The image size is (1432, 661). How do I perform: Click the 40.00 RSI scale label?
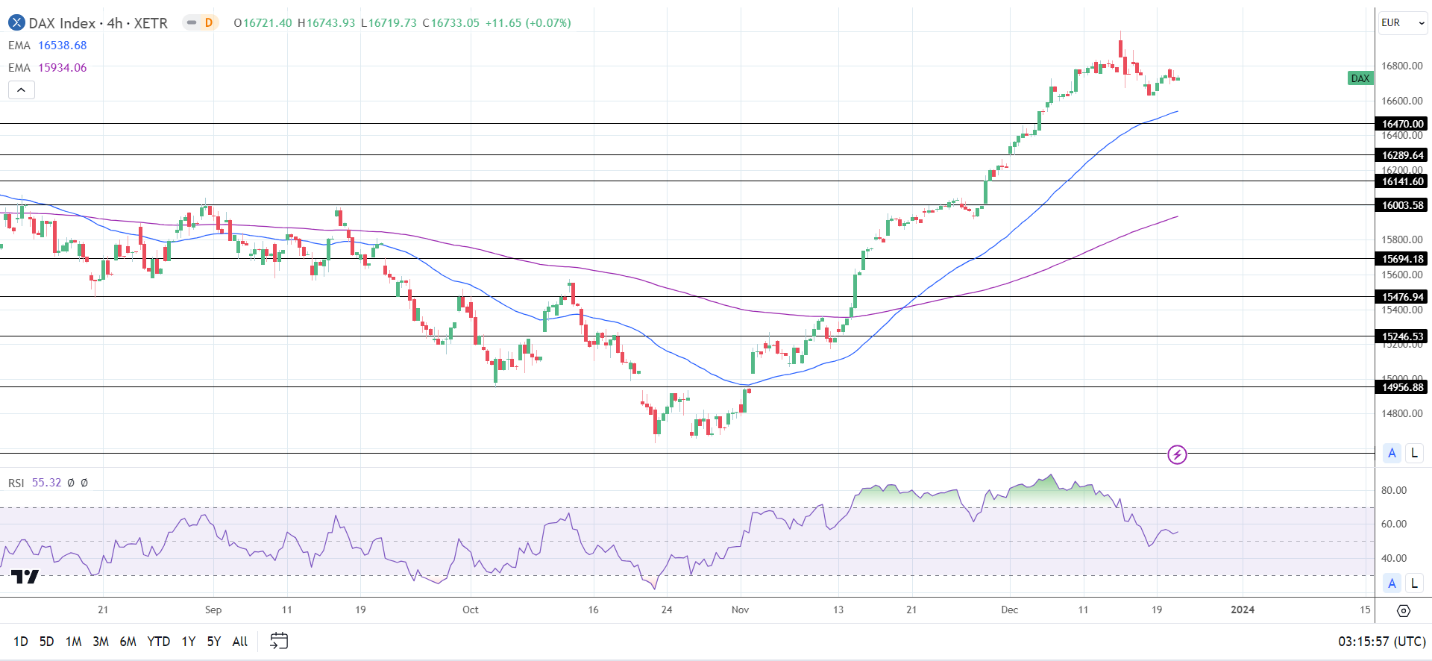point(1394,558)
